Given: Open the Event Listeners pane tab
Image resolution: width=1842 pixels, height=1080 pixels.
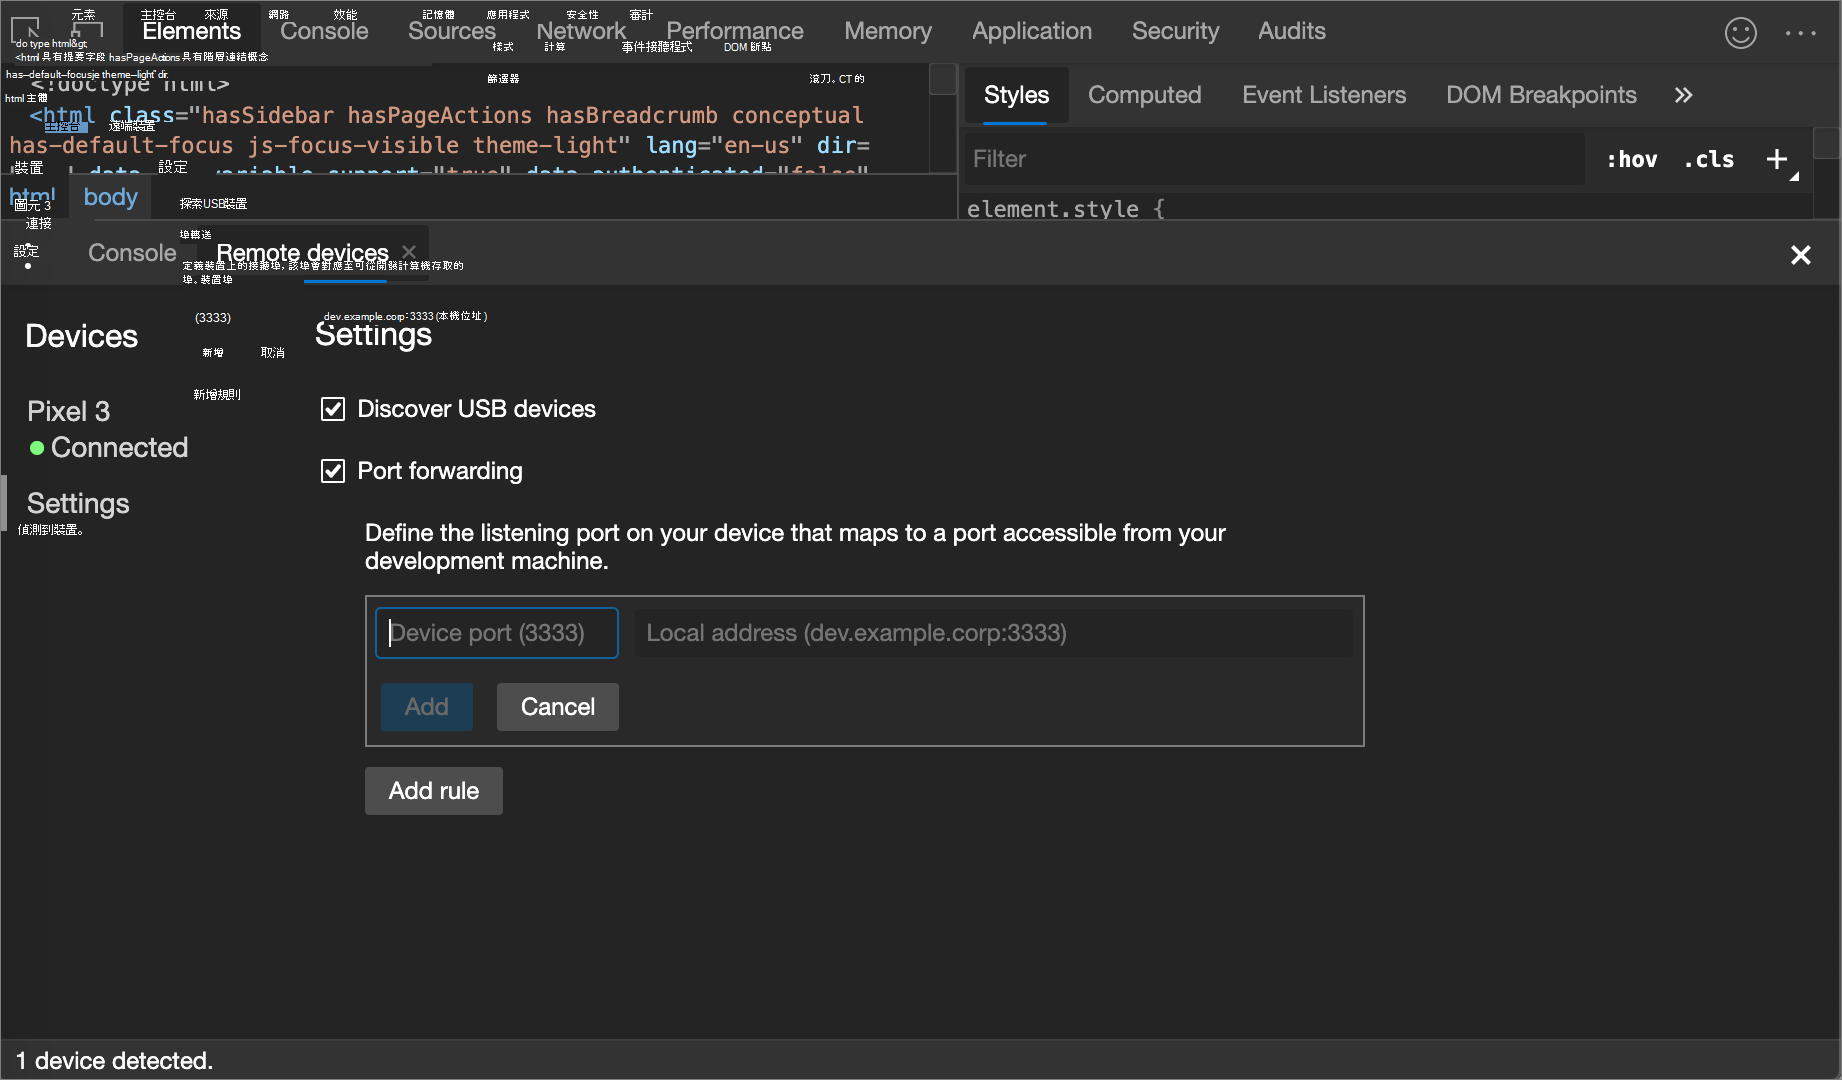Looking at the screenshot, I should point(1324,95).
